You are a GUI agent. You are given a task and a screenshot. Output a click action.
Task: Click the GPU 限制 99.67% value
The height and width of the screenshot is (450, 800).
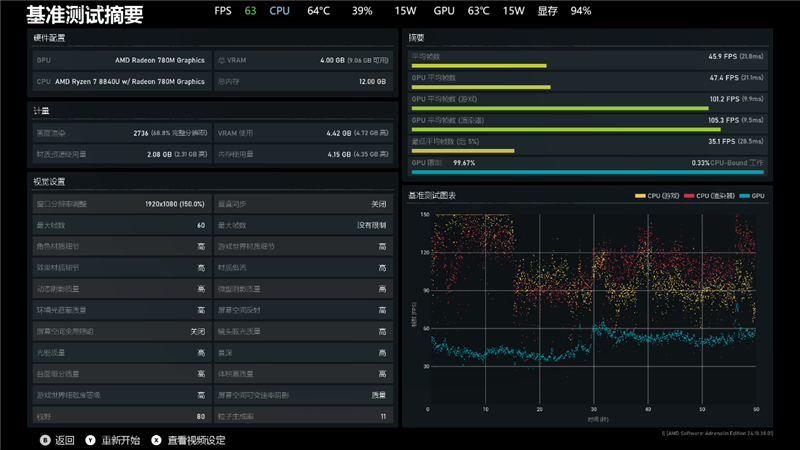tap(464, 163)
